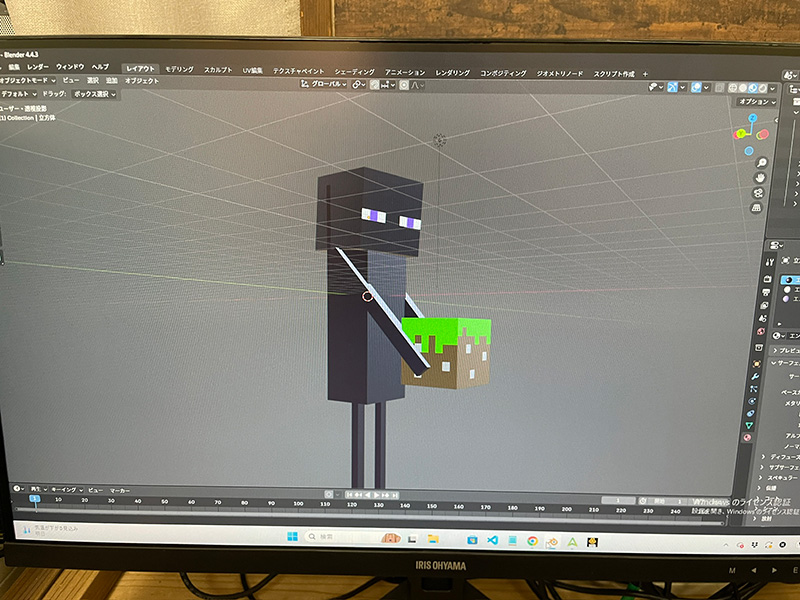Open the グローバル transform orientation dropdown
The height and width of the screenshot is (600, 800).
tap(325, 84)
